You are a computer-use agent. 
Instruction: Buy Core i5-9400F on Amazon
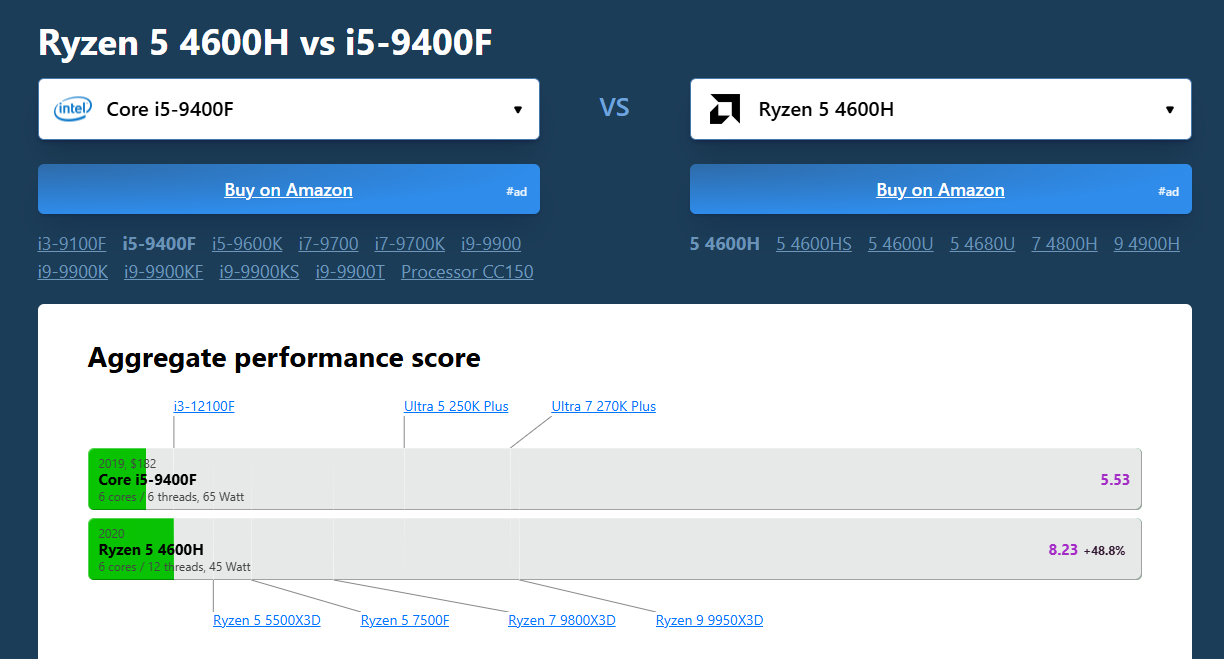coord(289,189)
